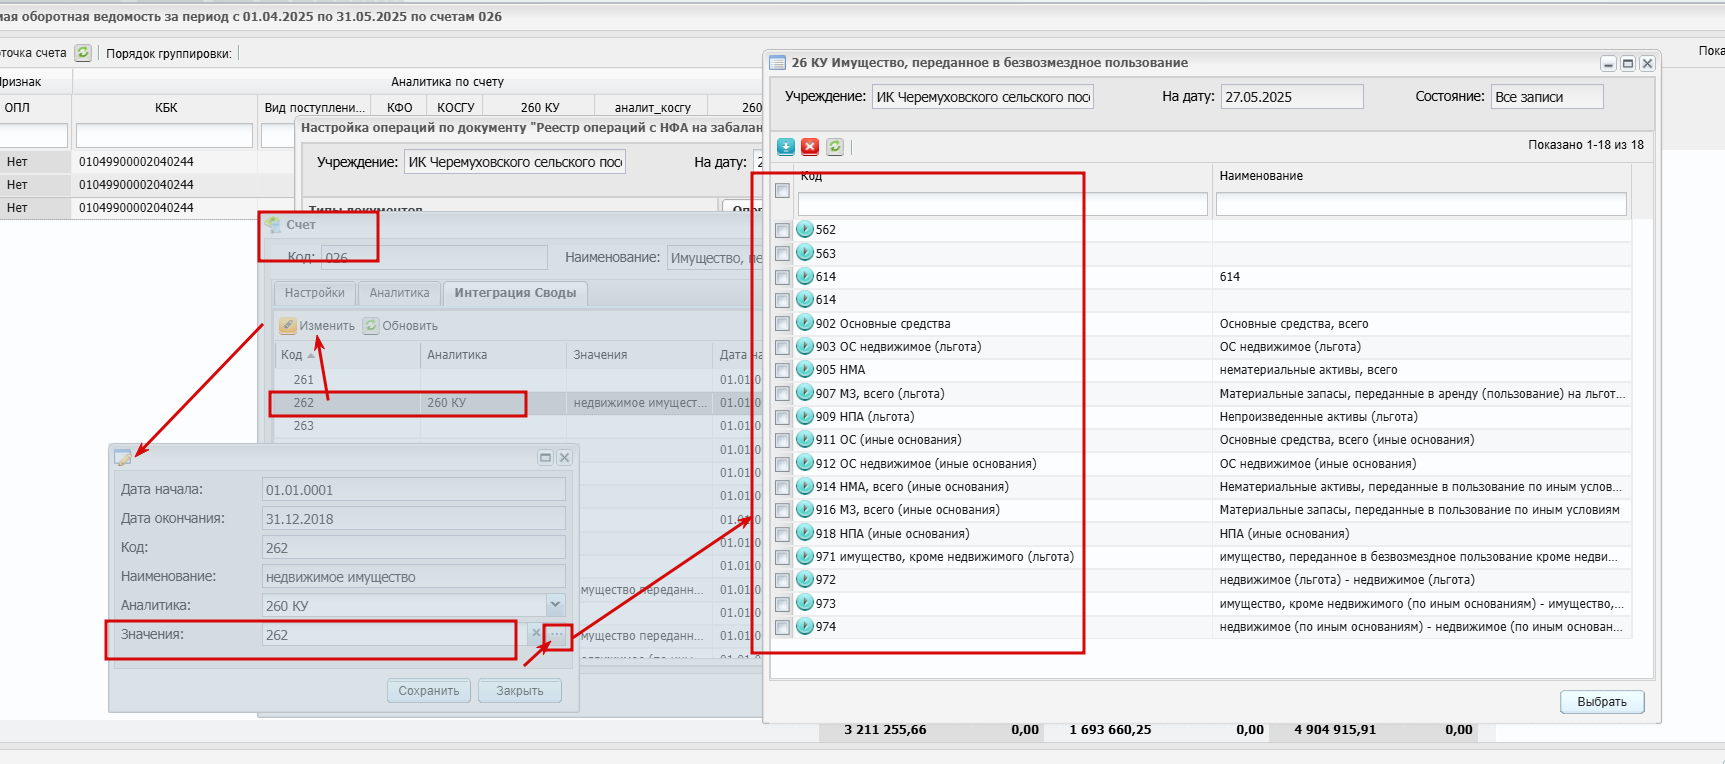Maximize the small edit dialog
The width and height of the screenshot is (1725, 764).
[x=545, y=457]
